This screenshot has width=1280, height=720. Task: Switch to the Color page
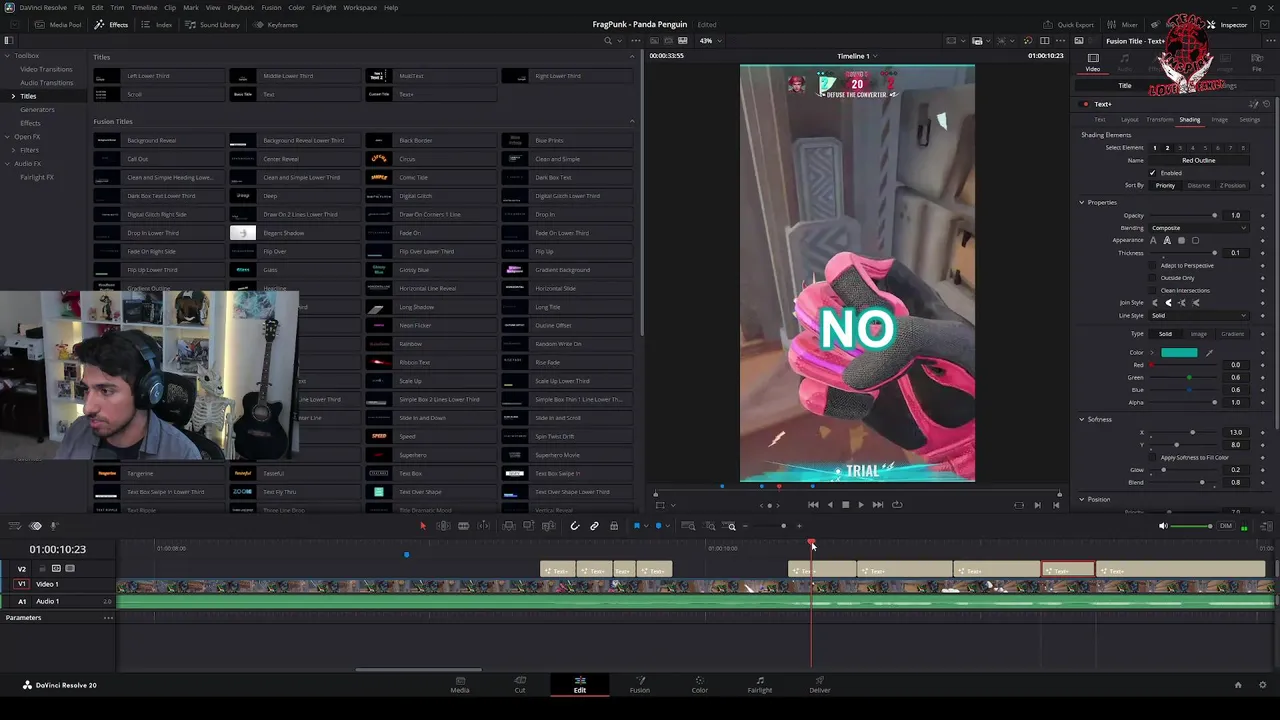pyautogui.click(x=700, y=684)
